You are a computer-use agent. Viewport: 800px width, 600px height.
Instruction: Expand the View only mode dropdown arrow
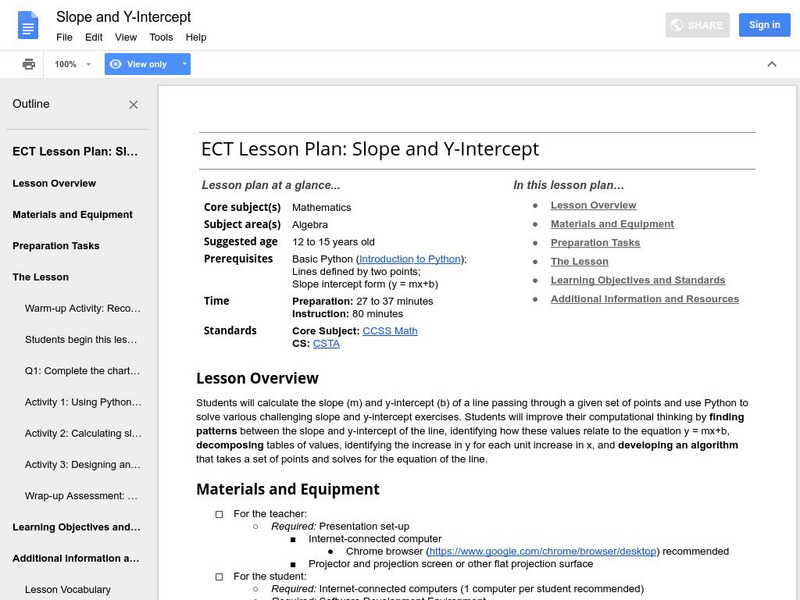coord(184,64)
